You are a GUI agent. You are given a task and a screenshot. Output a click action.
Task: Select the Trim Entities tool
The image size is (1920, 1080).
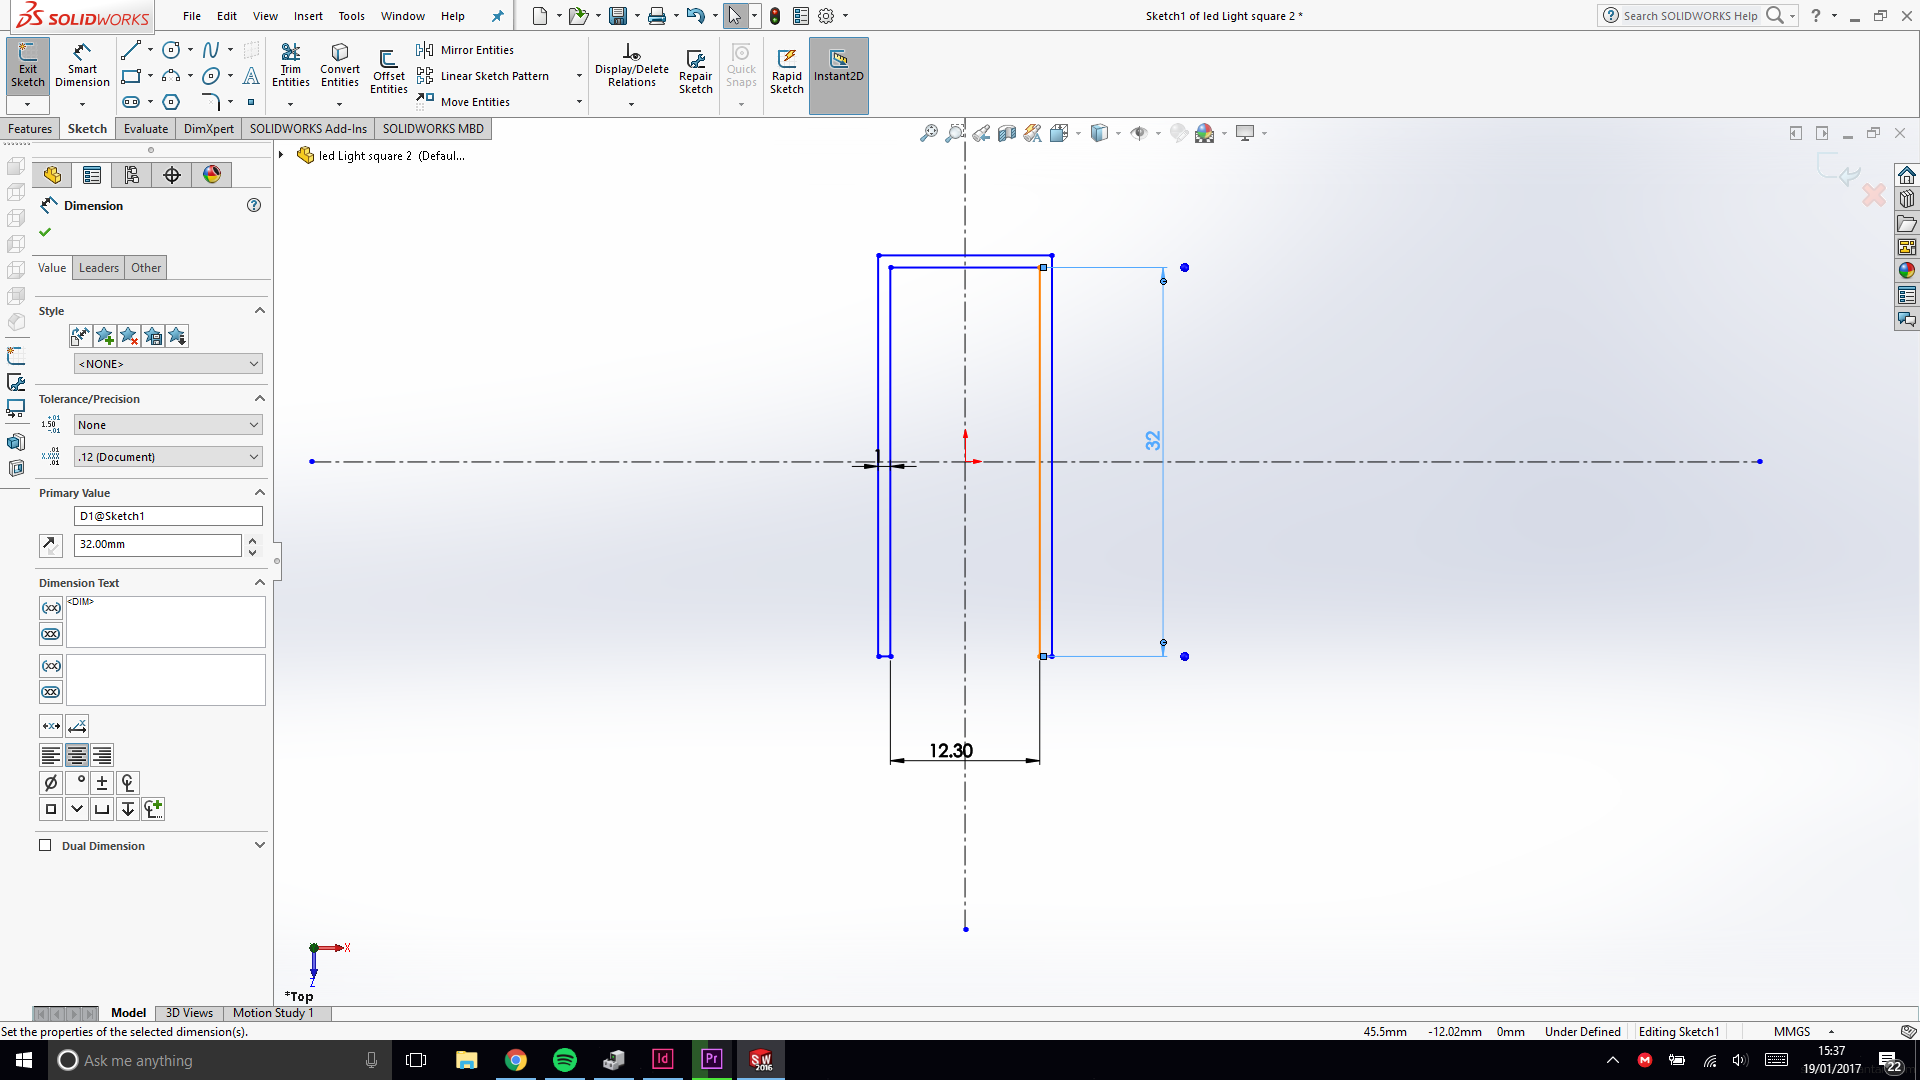(x=290, y=64)
